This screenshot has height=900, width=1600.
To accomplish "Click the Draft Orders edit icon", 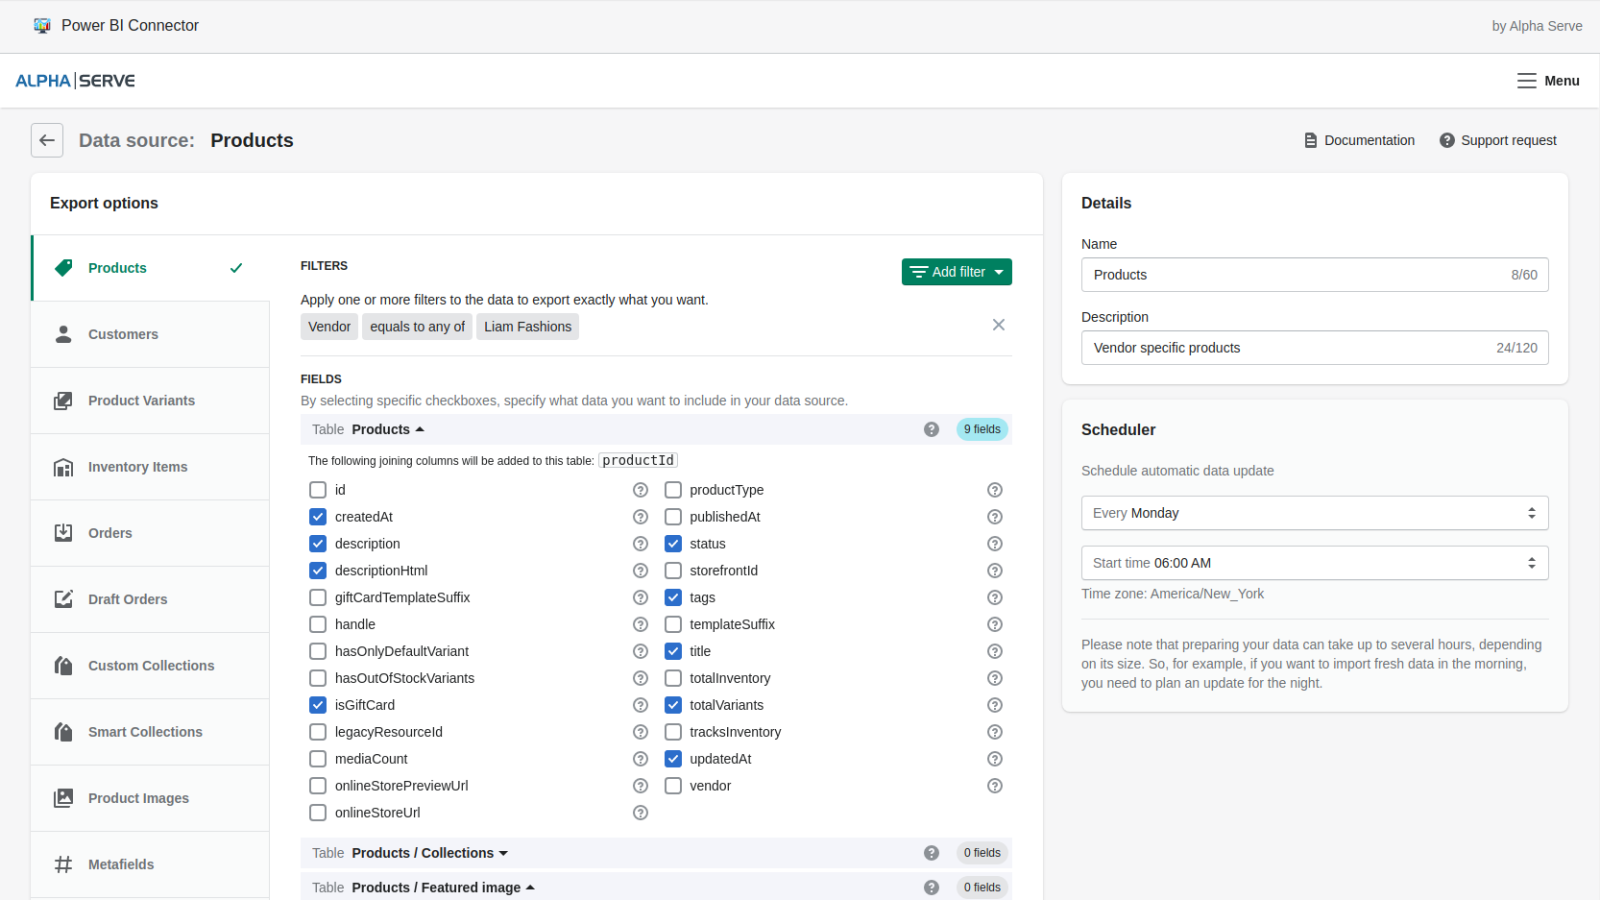I will pyautogui.click(x=62, y=599).
